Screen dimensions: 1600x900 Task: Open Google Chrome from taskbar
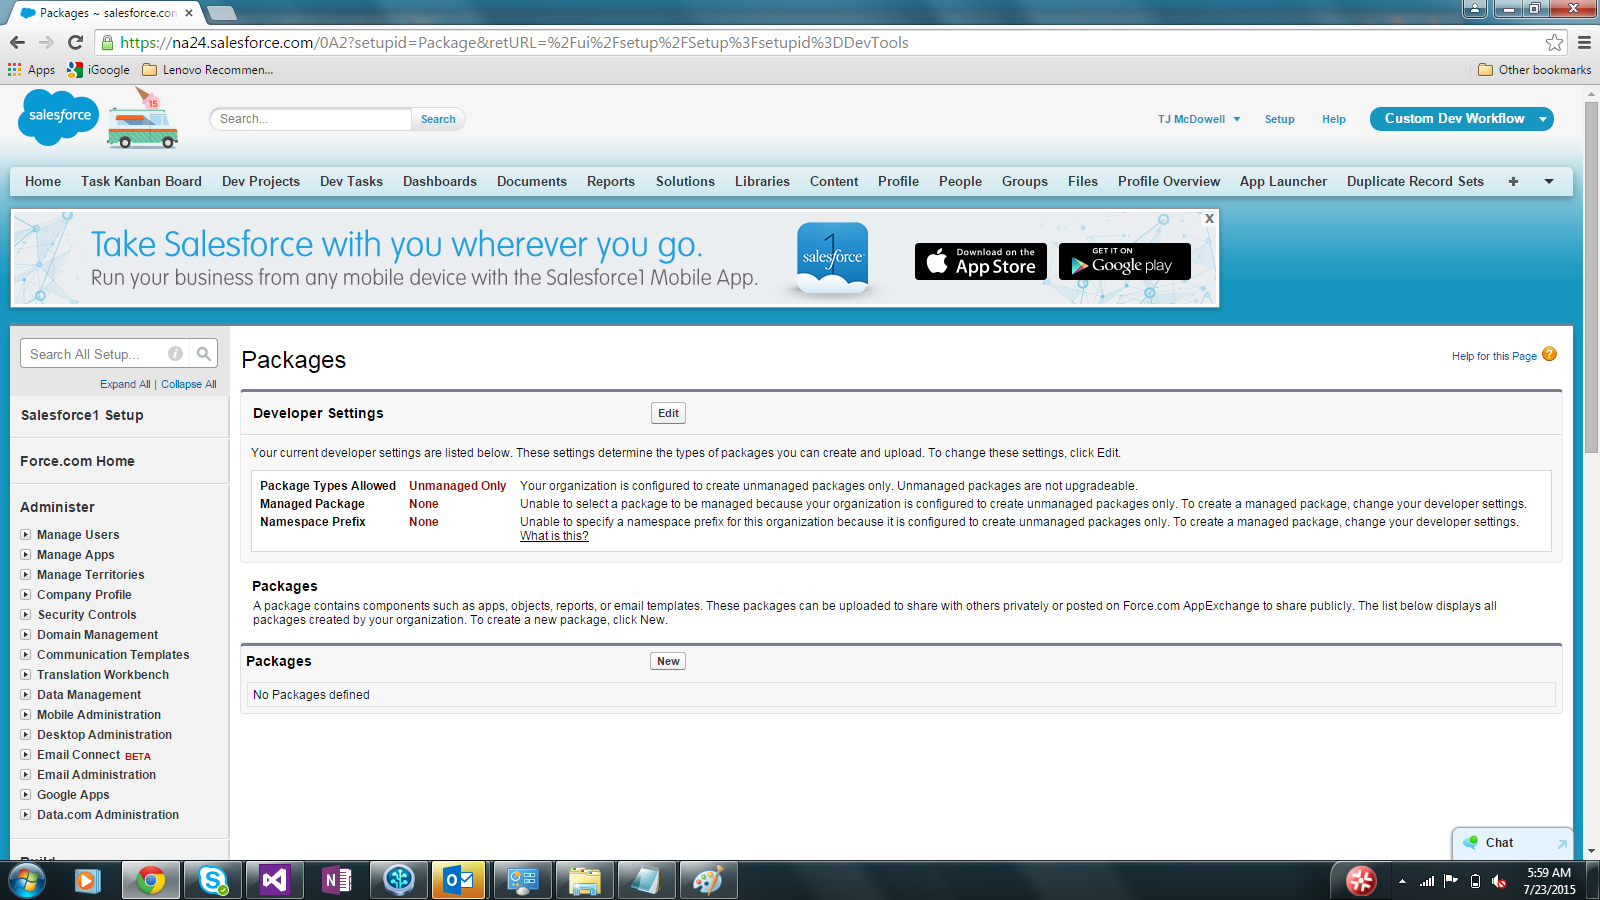point(151,880)
